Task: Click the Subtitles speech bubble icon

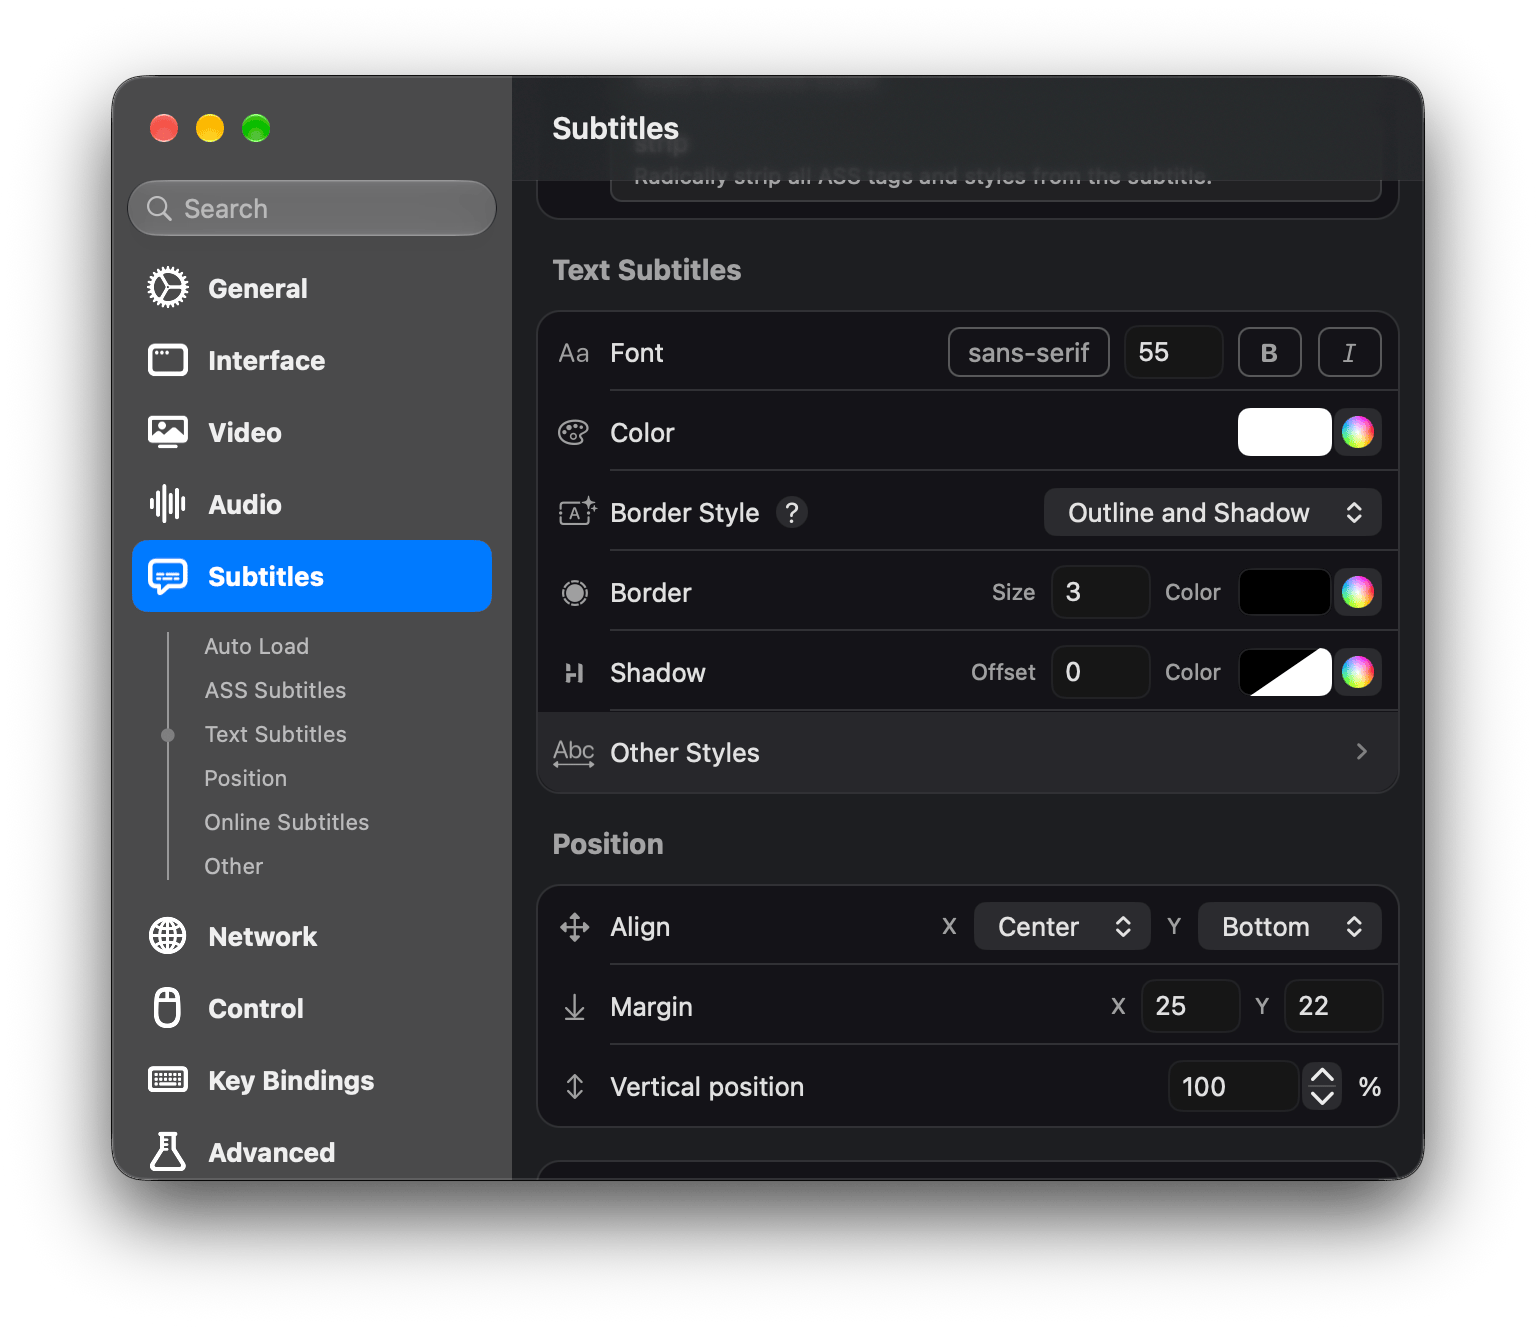Action: (168, 576)
